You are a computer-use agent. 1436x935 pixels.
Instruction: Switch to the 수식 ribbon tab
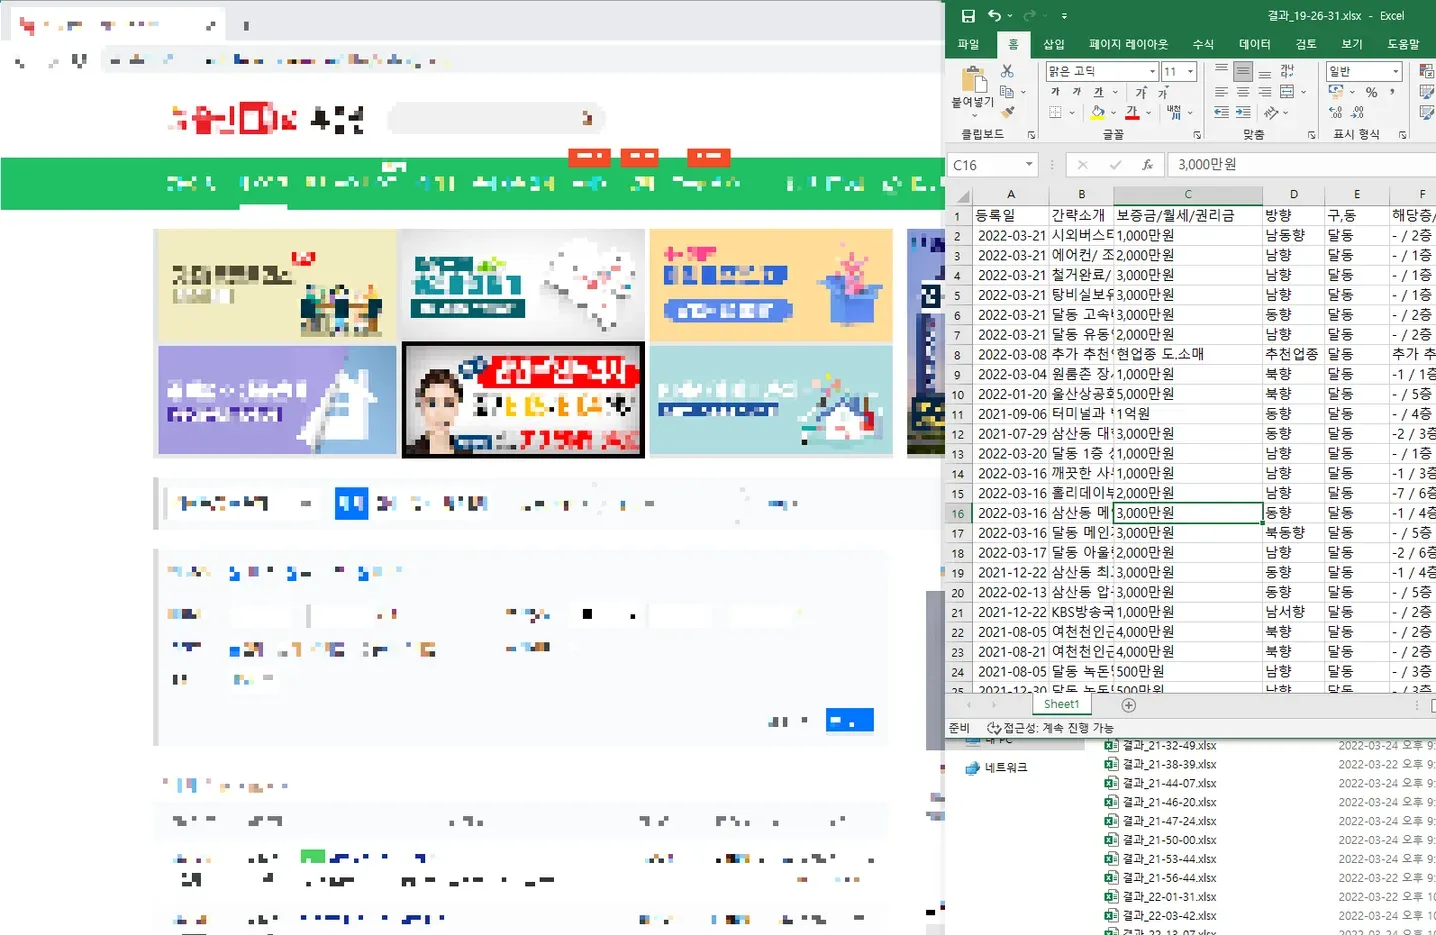(x=1203, y=44)
